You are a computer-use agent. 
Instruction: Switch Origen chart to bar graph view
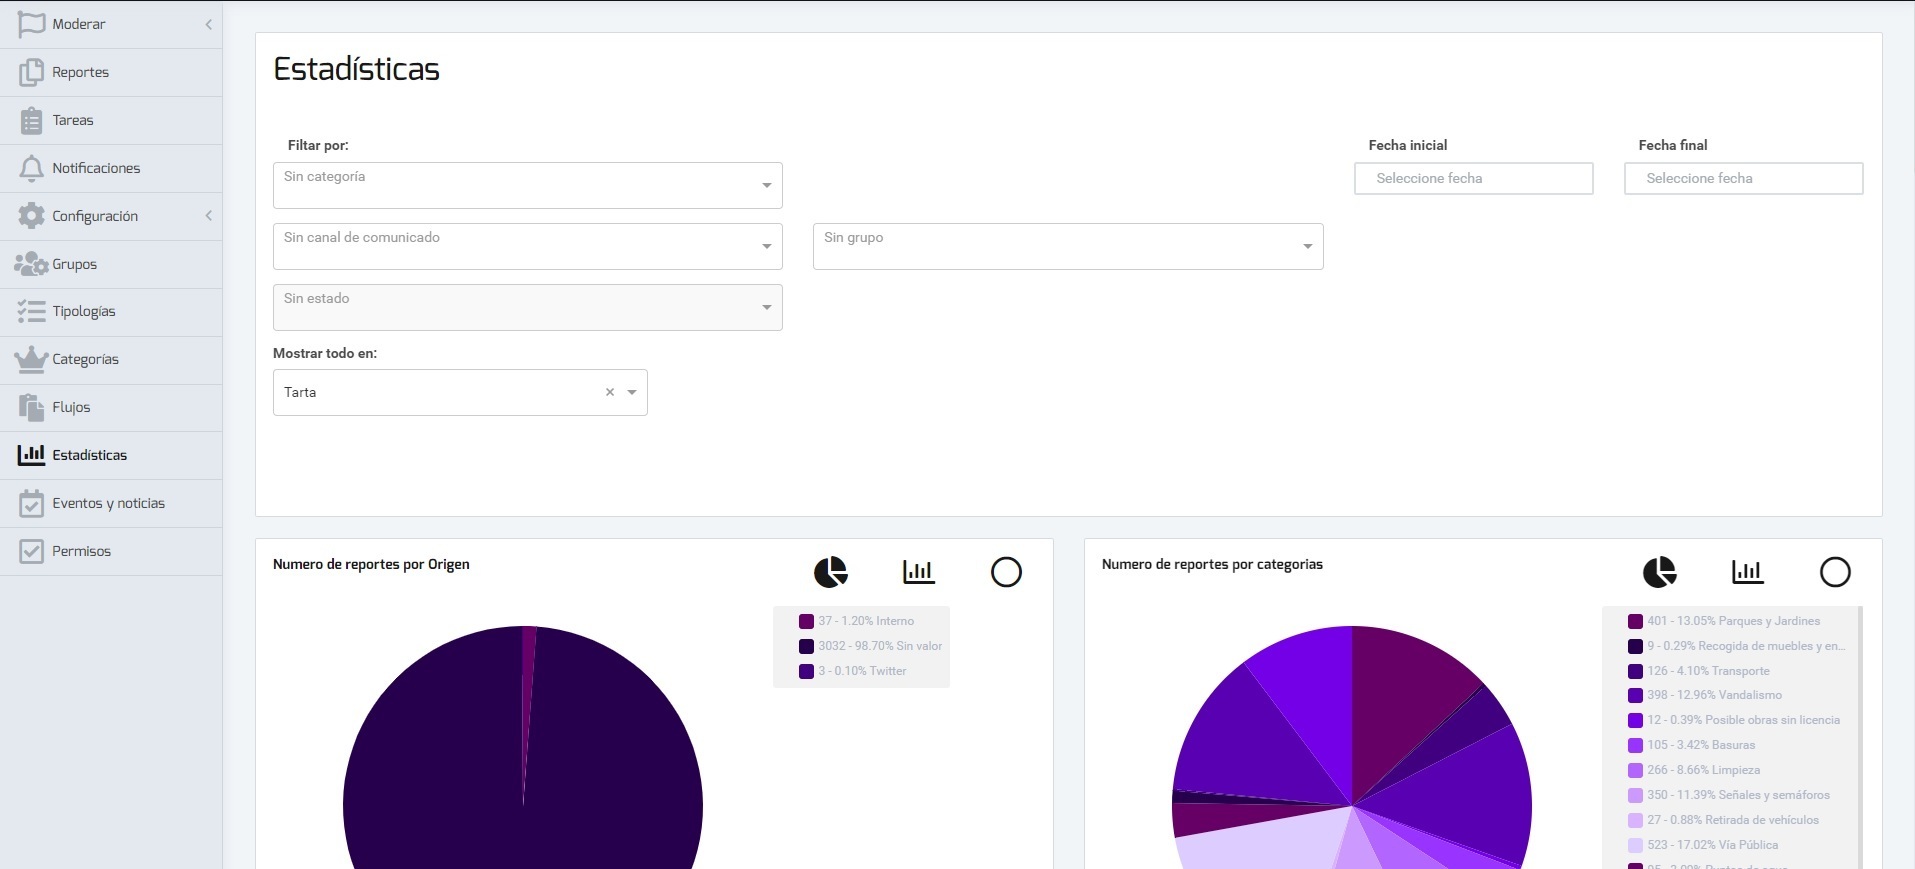918,572
